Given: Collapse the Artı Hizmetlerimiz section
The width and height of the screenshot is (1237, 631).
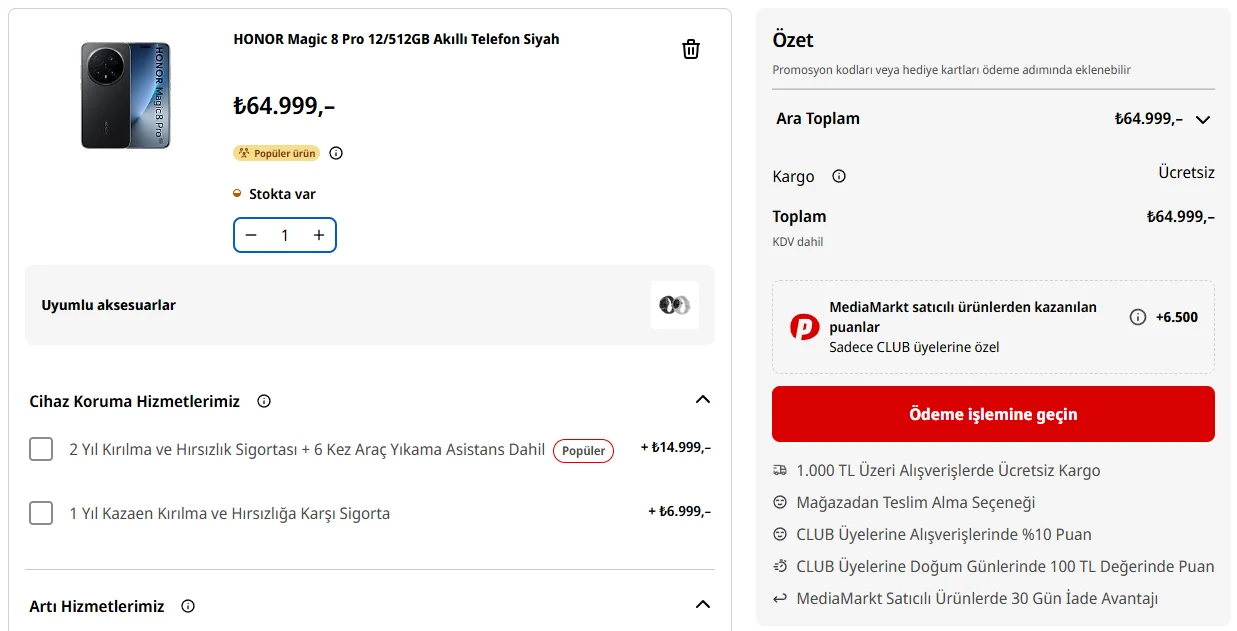Looking at the screenshot, I should (703, 605).
